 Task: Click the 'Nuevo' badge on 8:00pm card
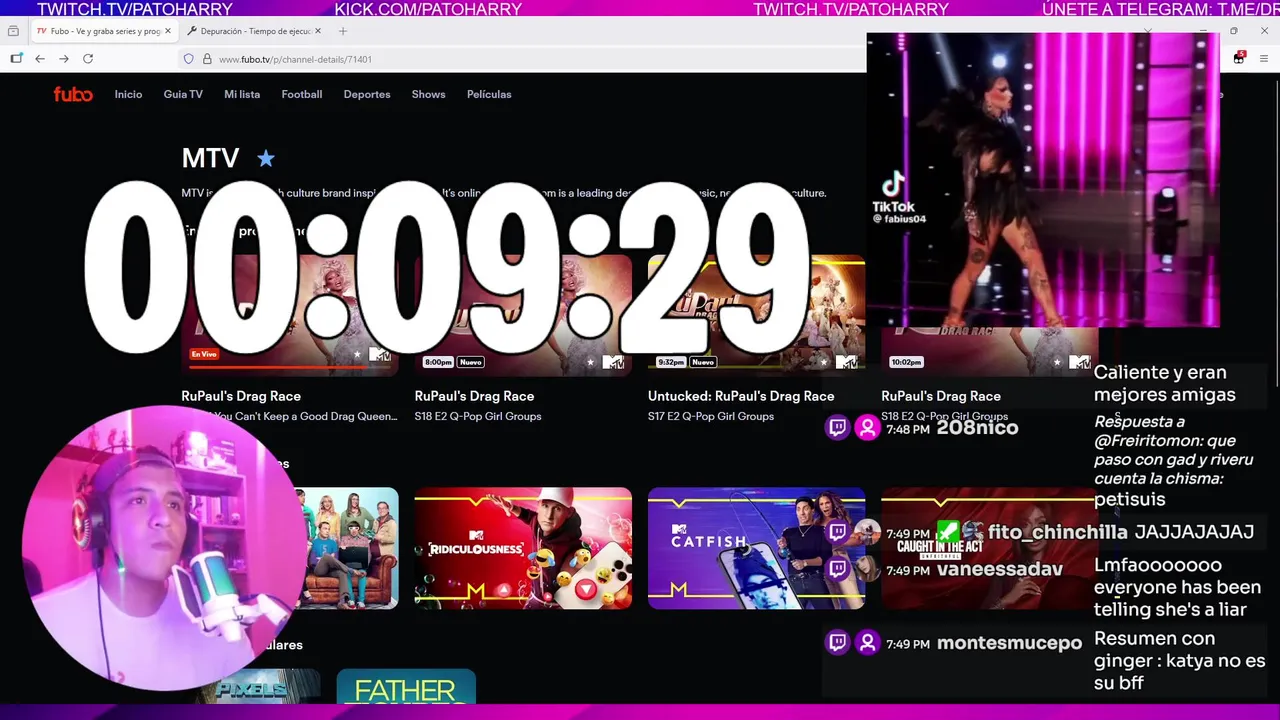(x=471, y=362)
